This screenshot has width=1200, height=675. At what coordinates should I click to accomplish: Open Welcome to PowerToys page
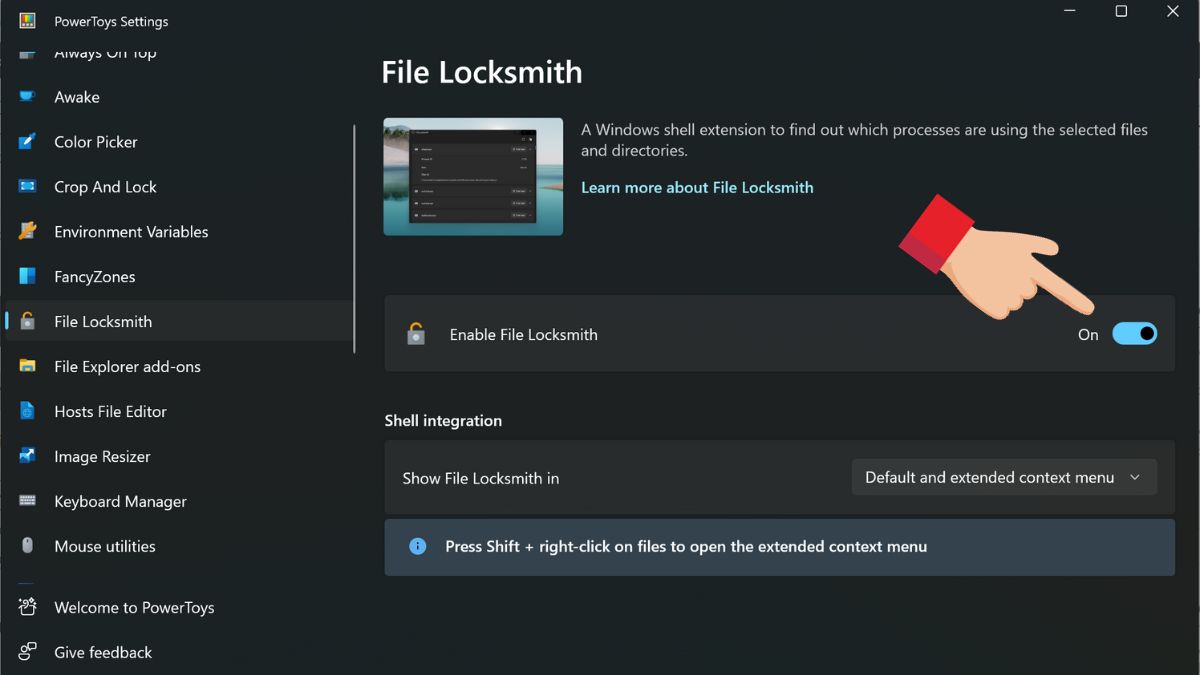pyautogui.click(x=134, y=608)
